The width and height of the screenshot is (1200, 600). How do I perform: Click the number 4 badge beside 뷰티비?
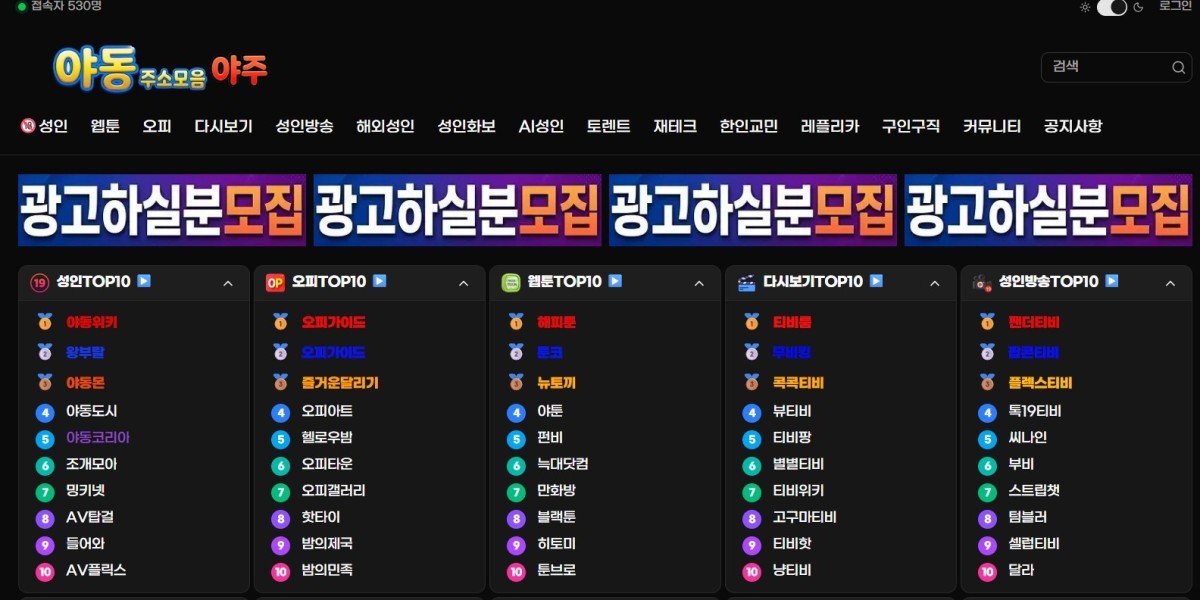click(752, 412)
